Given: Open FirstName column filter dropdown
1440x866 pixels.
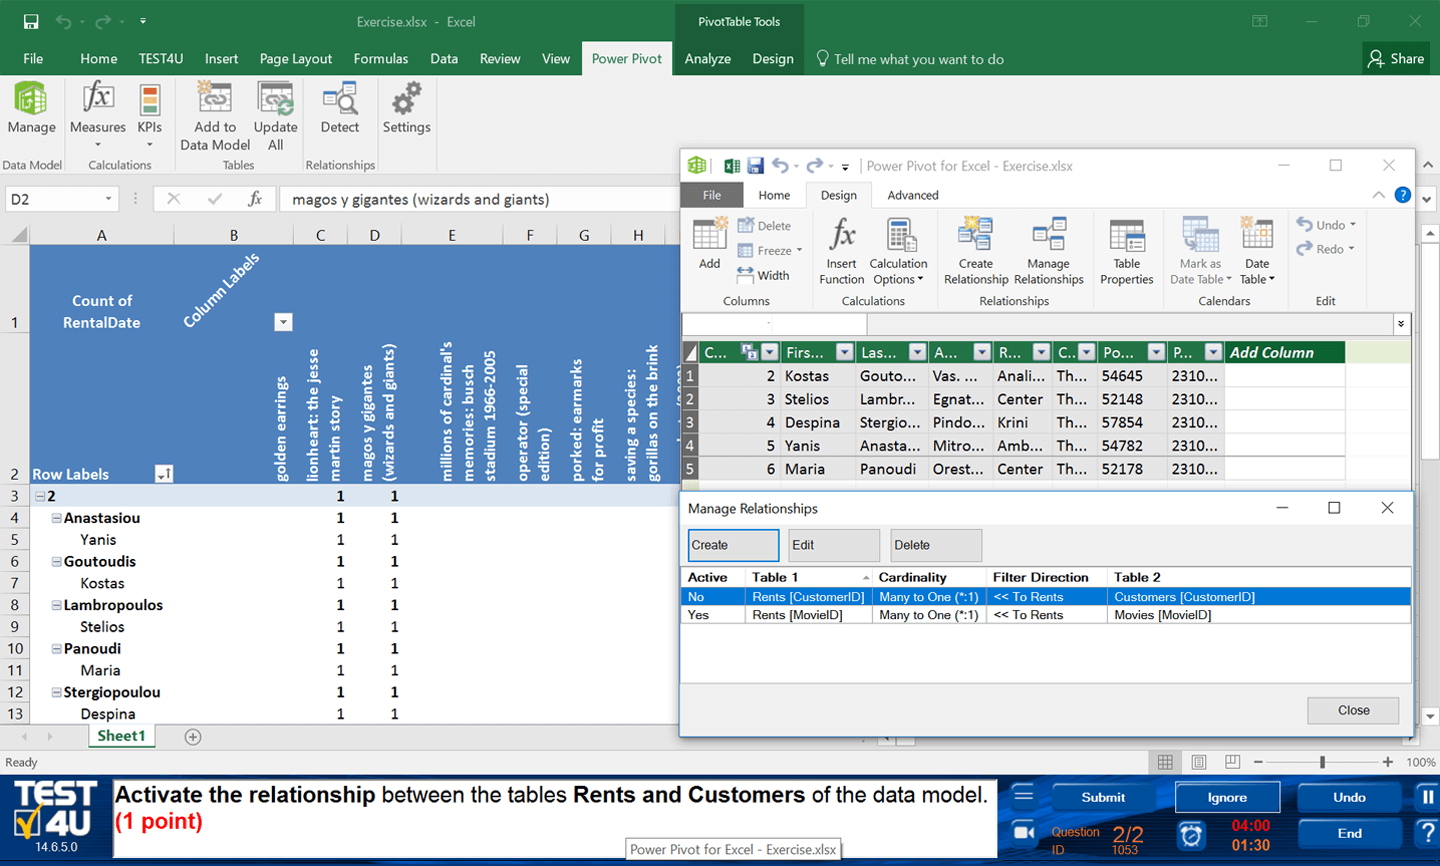Looking at the screenshot, I should coord(845,352).
